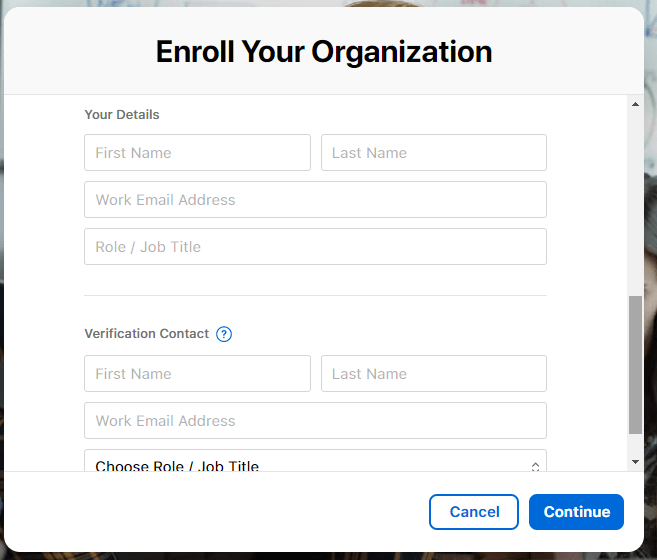Click the Enroll Your Organization heading
The height and width of the screenshot is (560, 657).
pos(324,51)
